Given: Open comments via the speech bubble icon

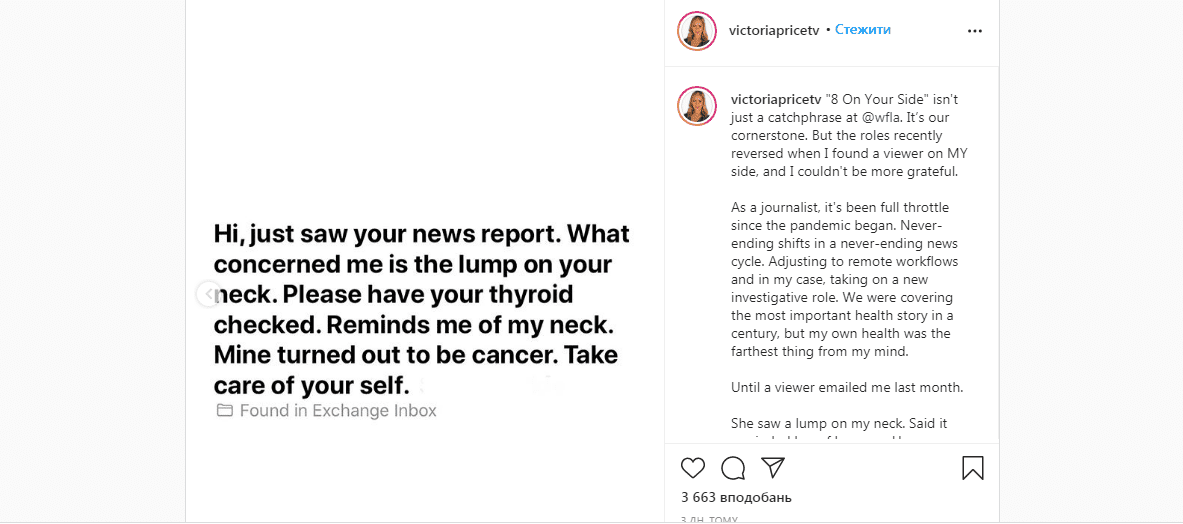Looking at the screenshot, I should click(x=733, y=467).
